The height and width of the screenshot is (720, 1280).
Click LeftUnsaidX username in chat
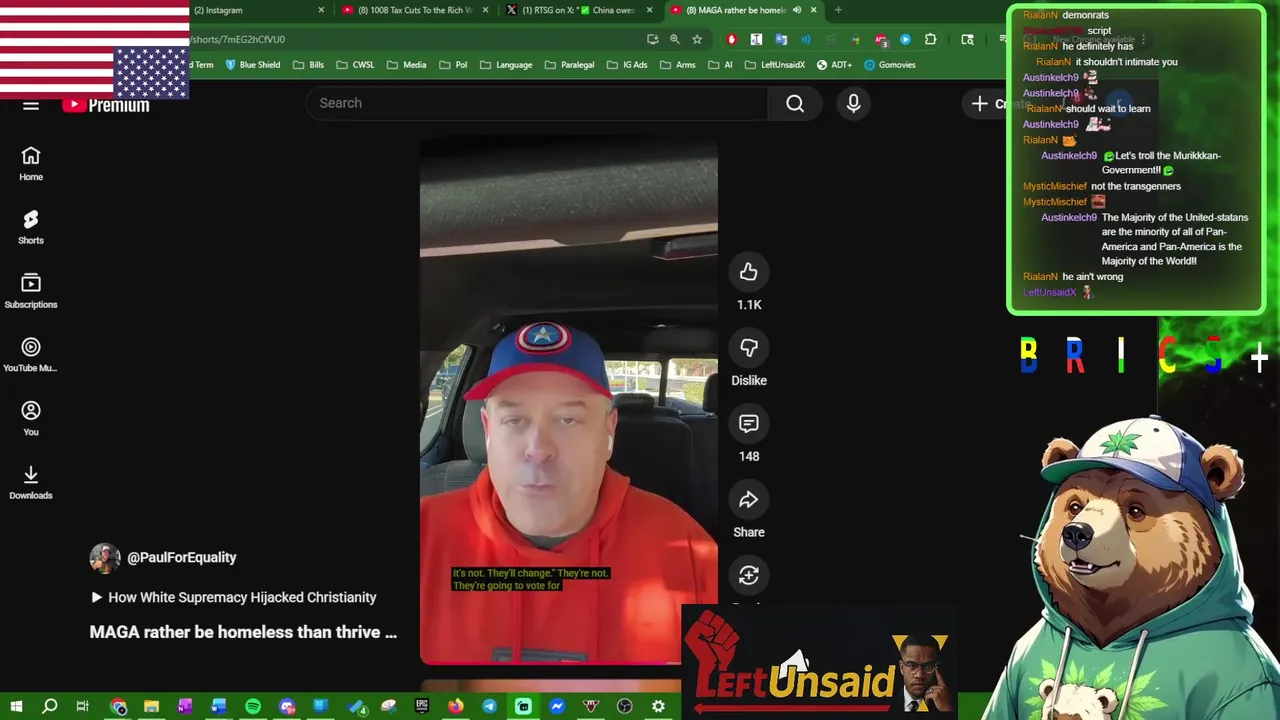pyautogui.click(x=1049, y=292)
